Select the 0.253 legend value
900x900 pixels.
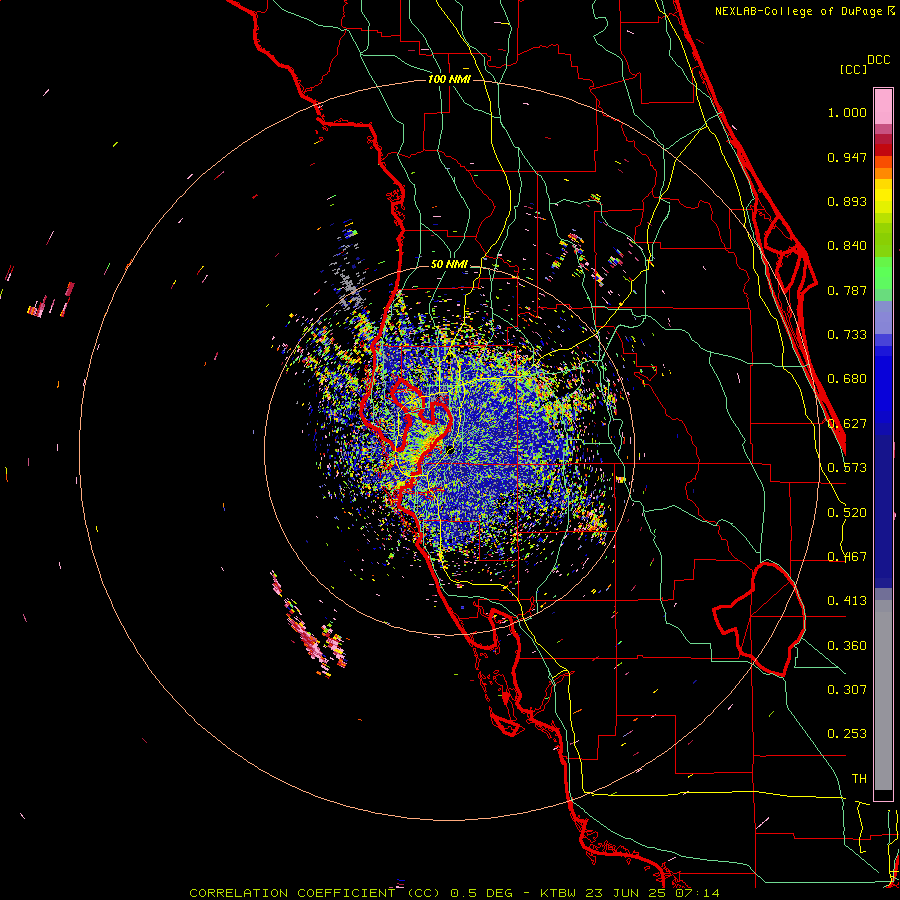pyautogui.click(x=847, y=734)
